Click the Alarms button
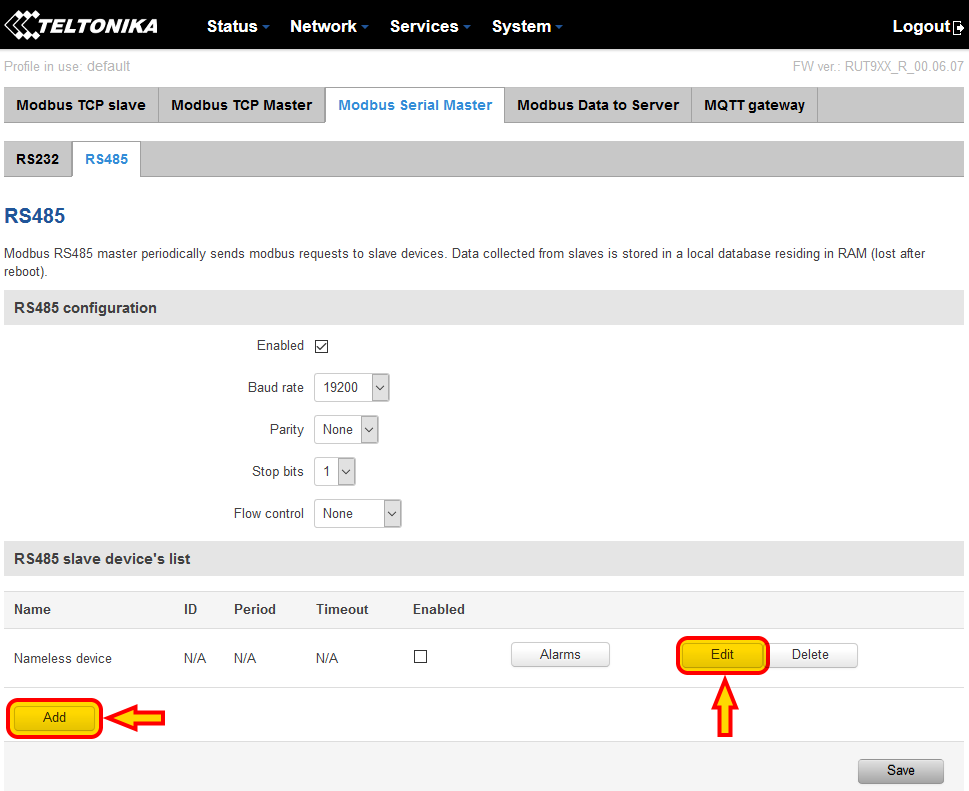Image resolution: width=969 pixels, height=791 pixels. pos(560,654)
